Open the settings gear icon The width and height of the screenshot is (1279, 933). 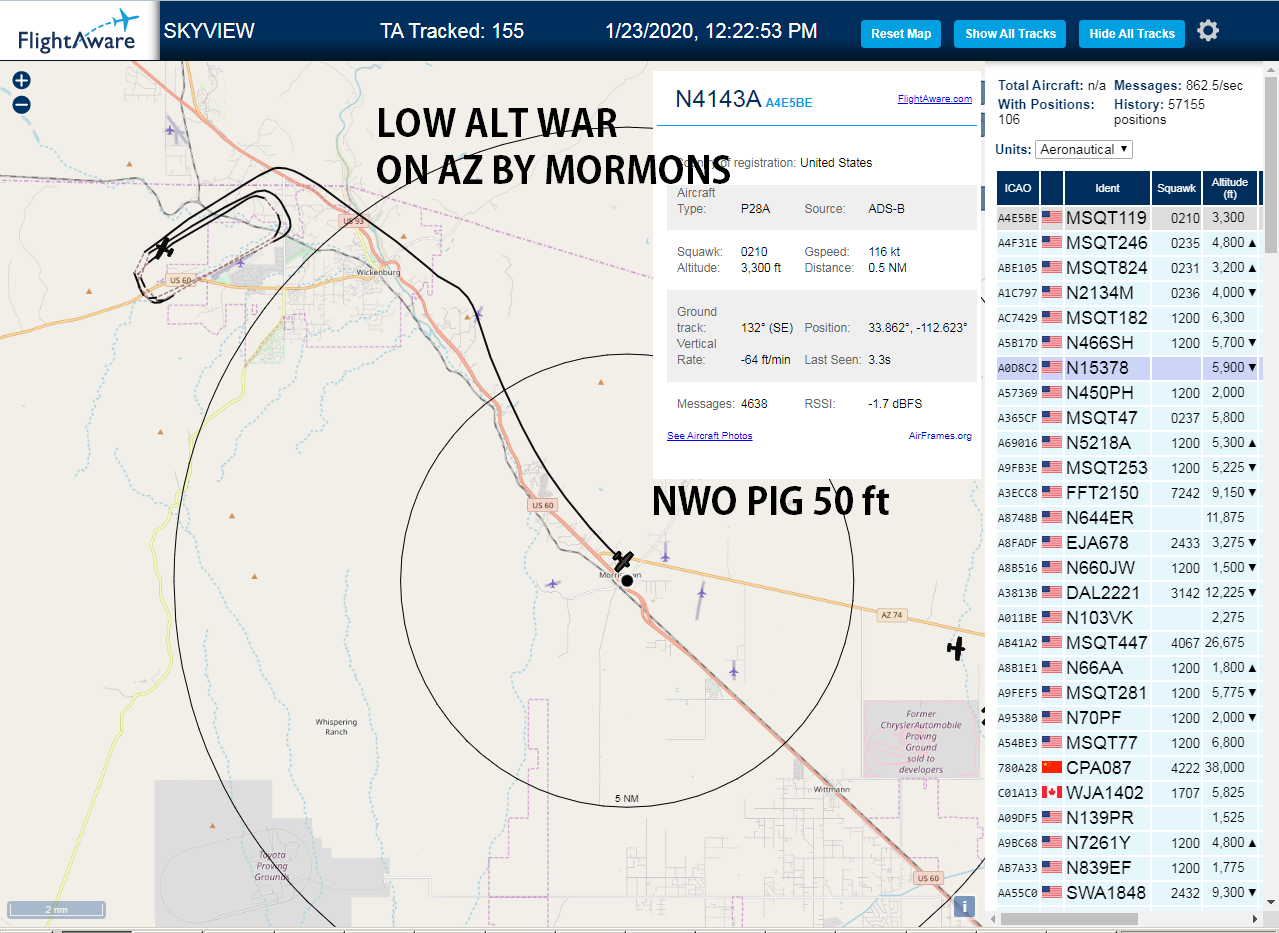pyautogui.click(x=1208, y=31)
